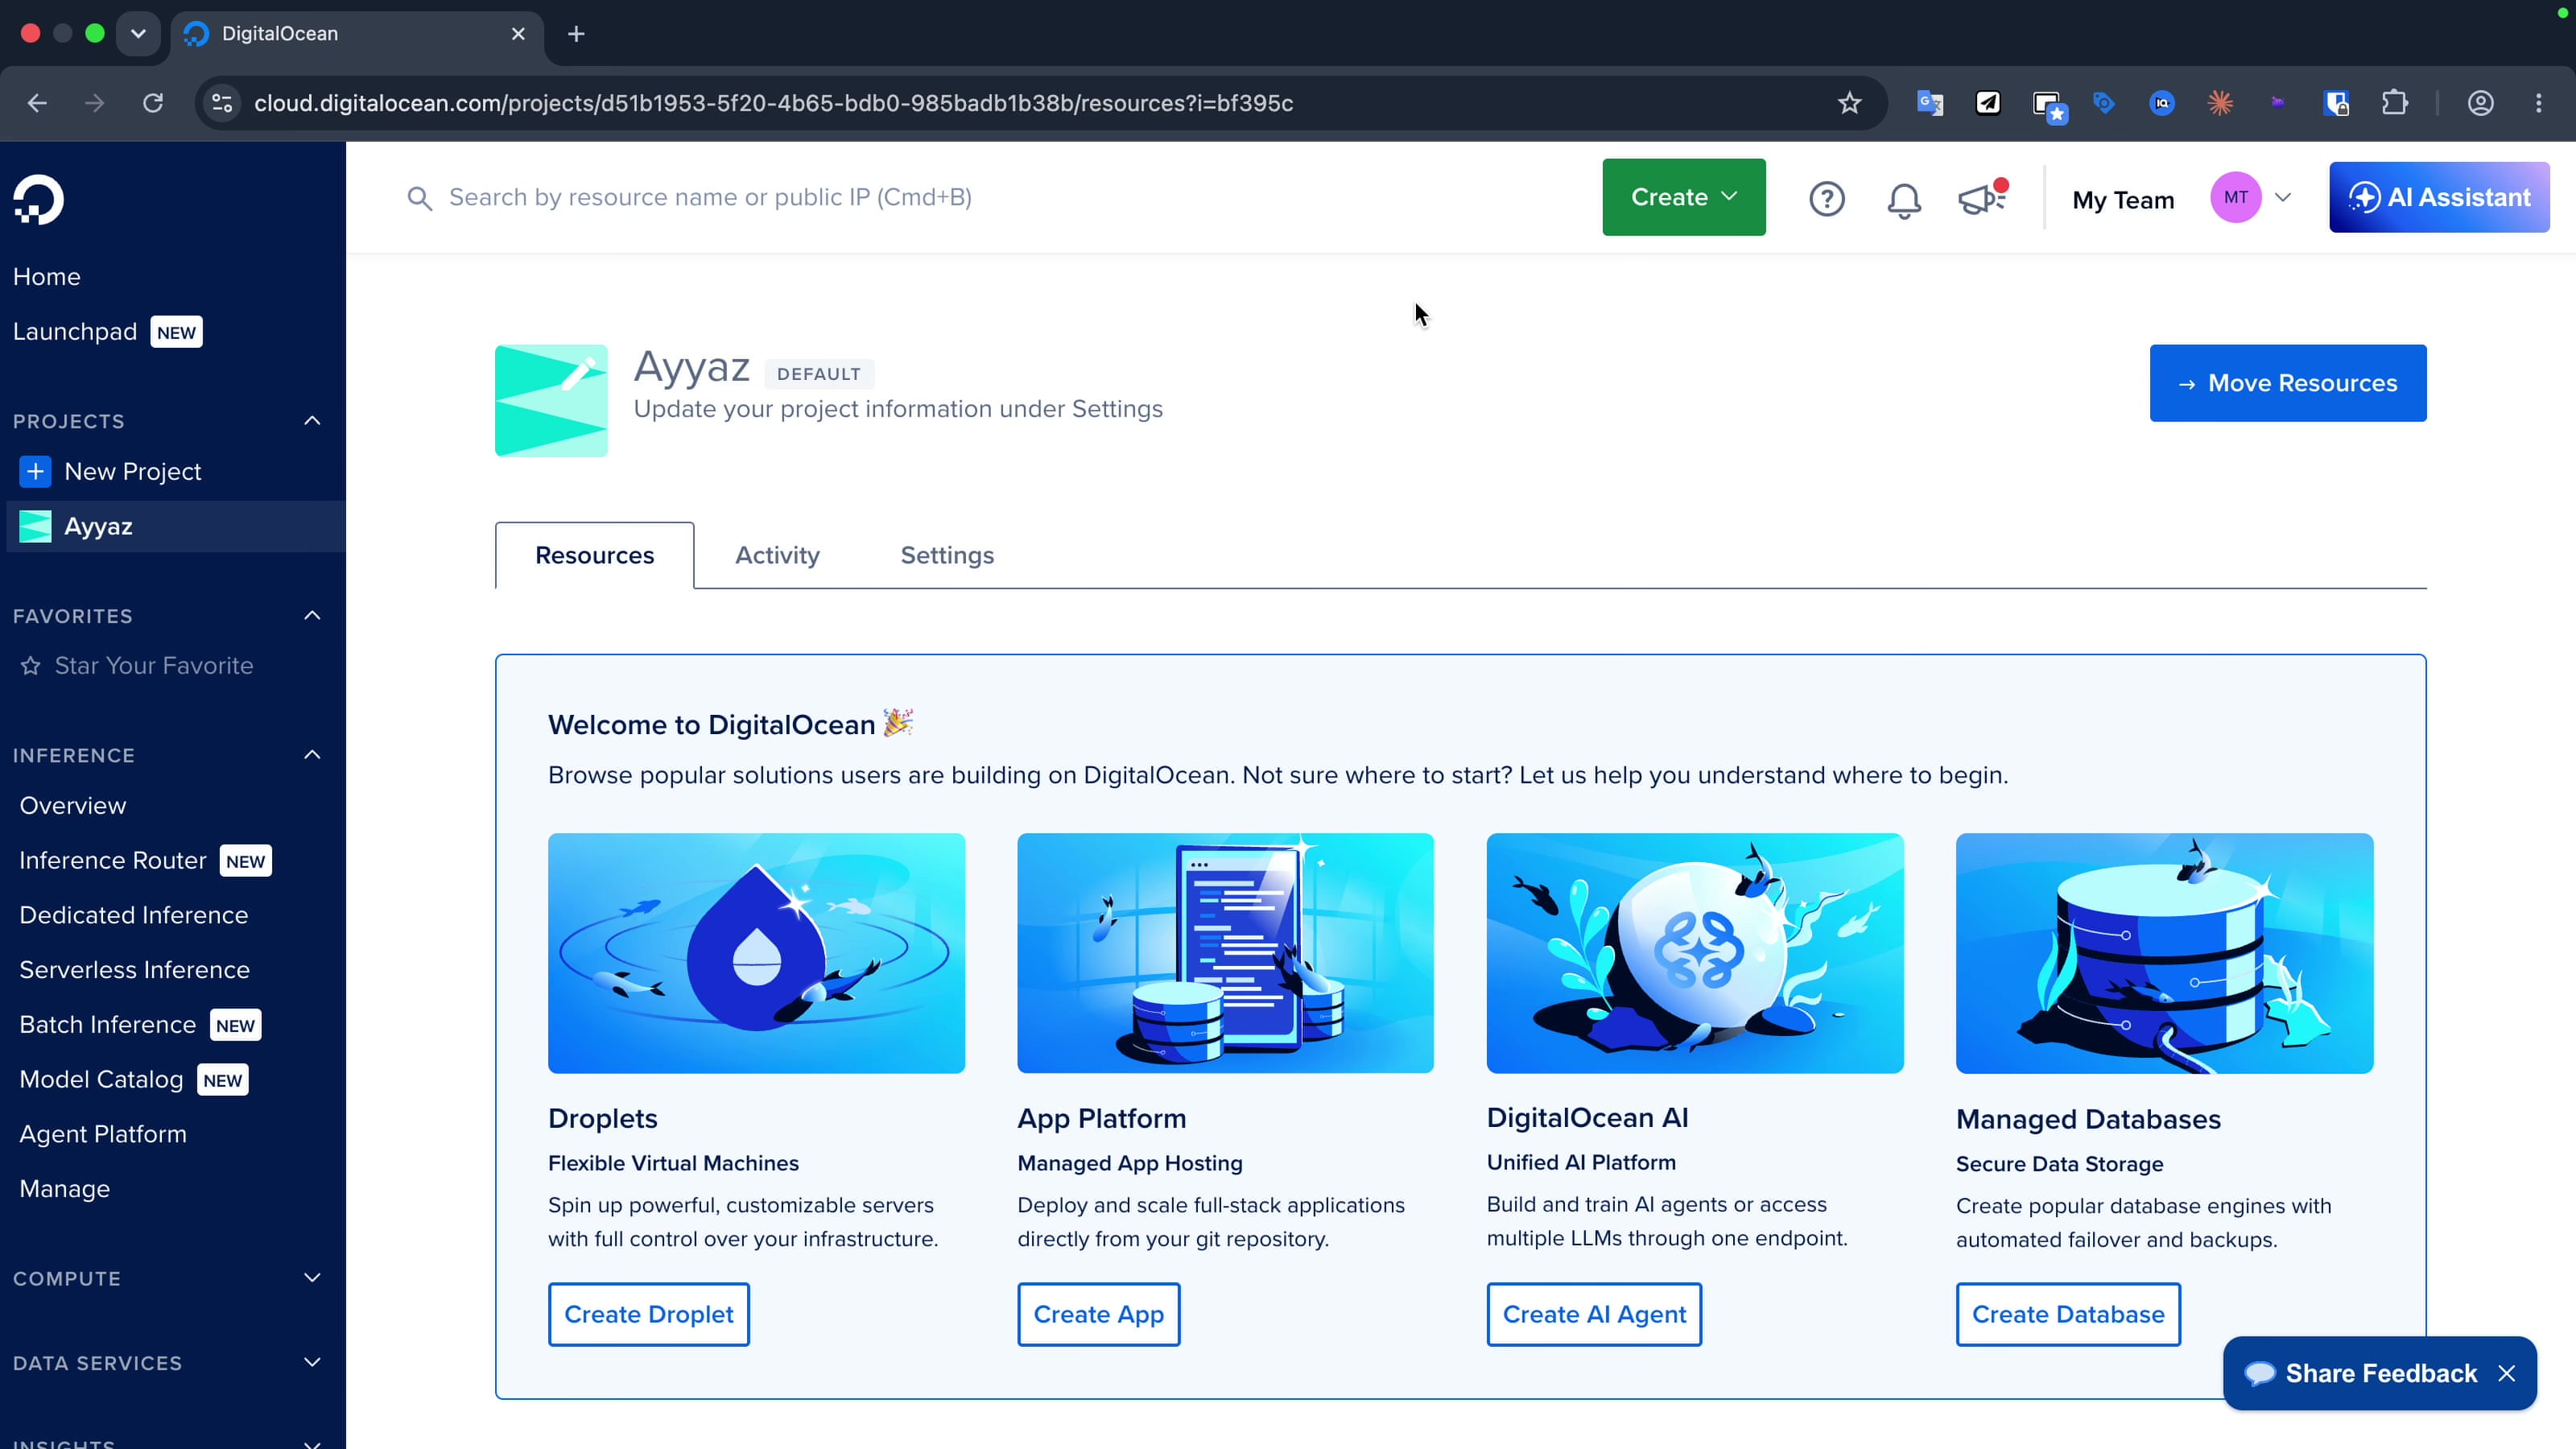Open Dedicated Inference
This screenshot has width=2576, height=1449.
[x=134, y=915]
